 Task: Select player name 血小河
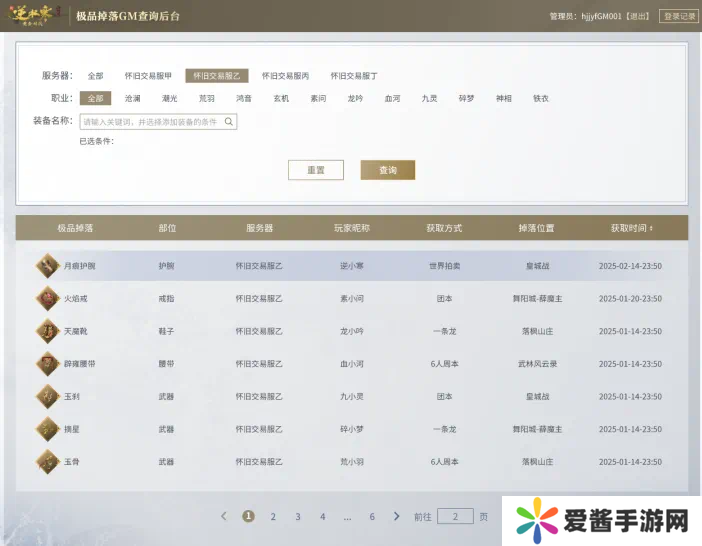click(x=352, y=364)
